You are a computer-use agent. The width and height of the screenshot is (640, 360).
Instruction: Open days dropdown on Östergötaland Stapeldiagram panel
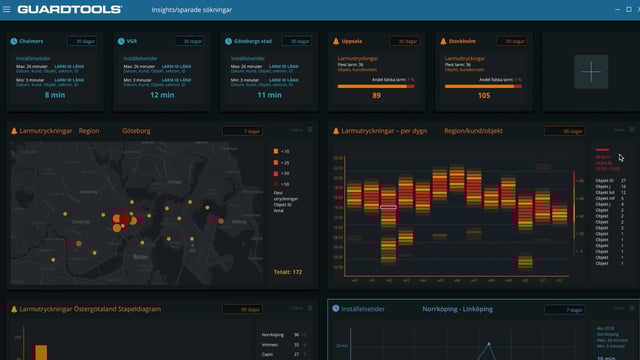point(242,309)
